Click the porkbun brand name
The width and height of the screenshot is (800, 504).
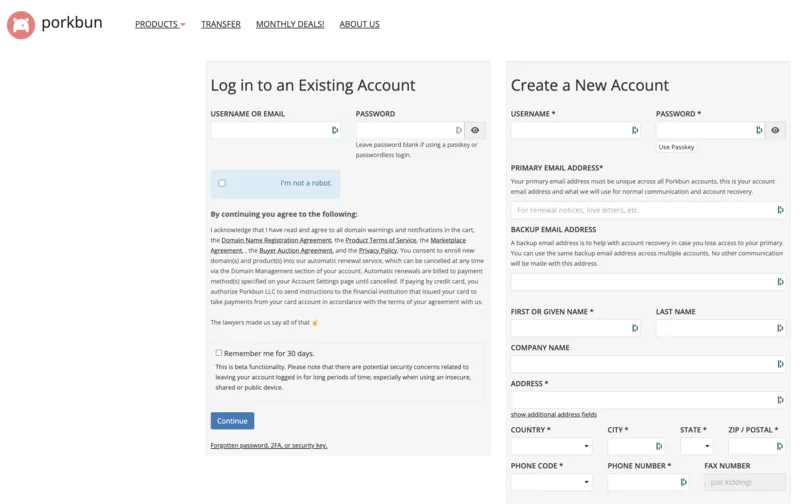point(72,23)
